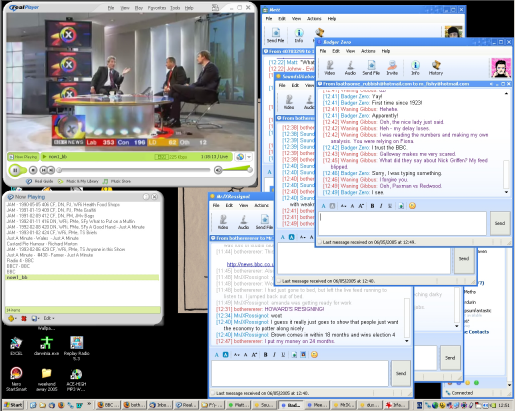Select 'Just A Minute - Wales' playlist item

[43, 238]
